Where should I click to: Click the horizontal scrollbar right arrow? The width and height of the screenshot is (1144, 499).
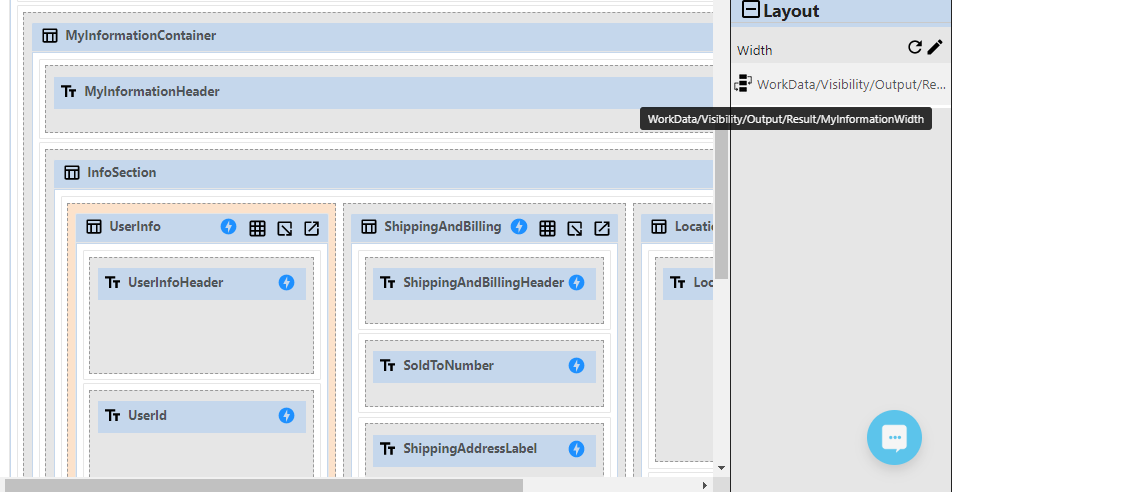coord(705,485)
